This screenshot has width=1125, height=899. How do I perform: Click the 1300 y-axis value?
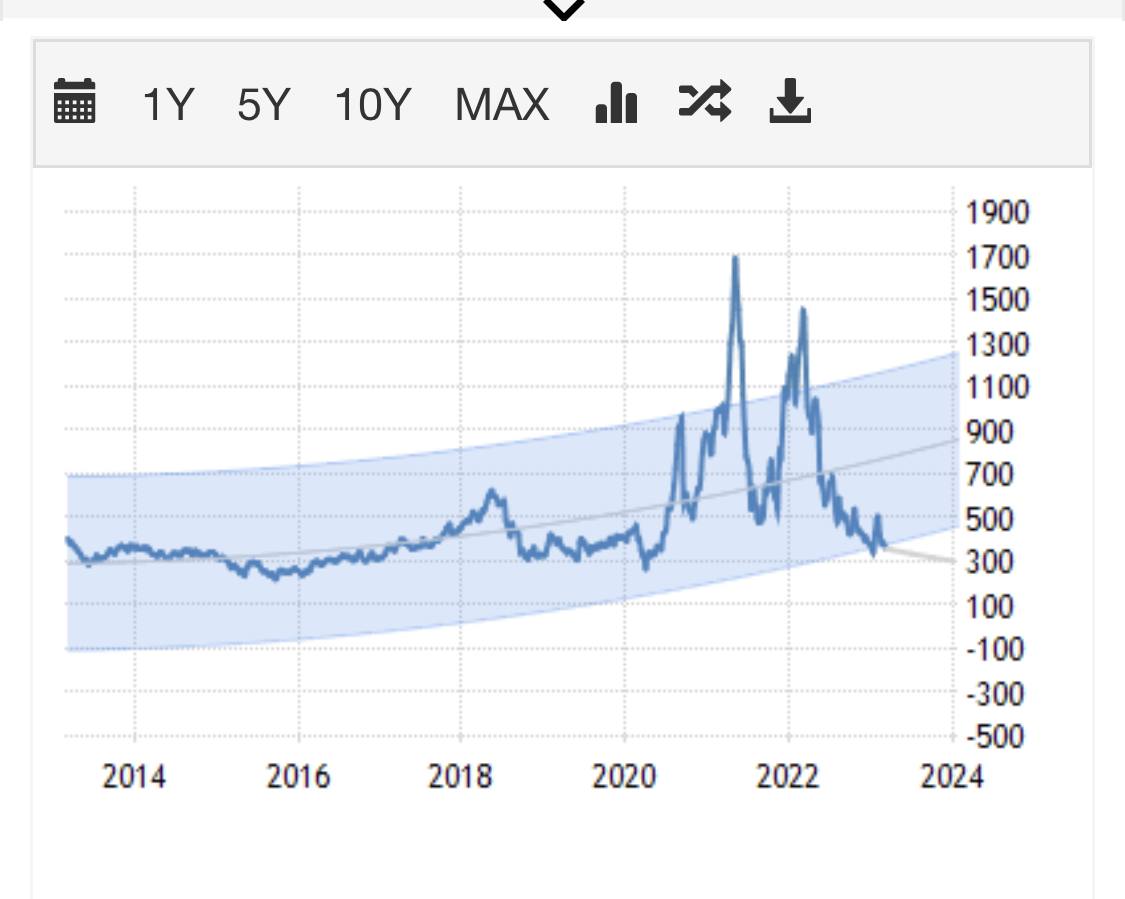997,344
